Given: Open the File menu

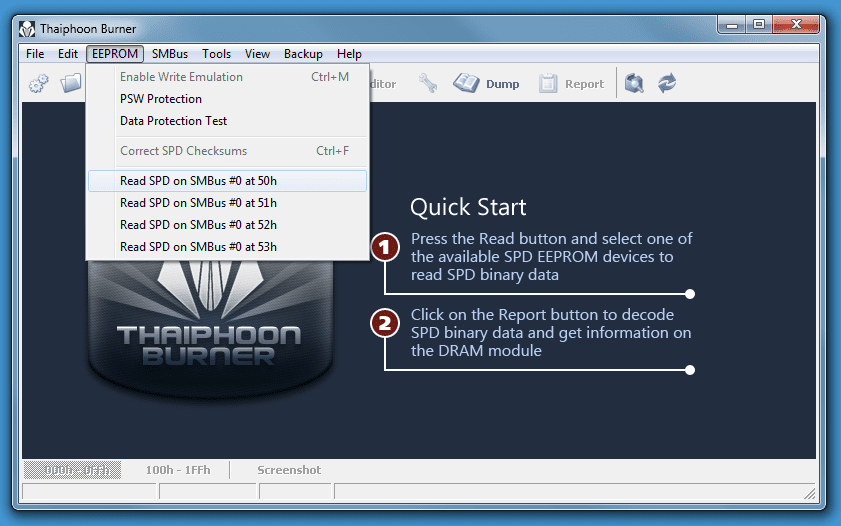Looking at the screenshot, I should [x=35, y=54].
